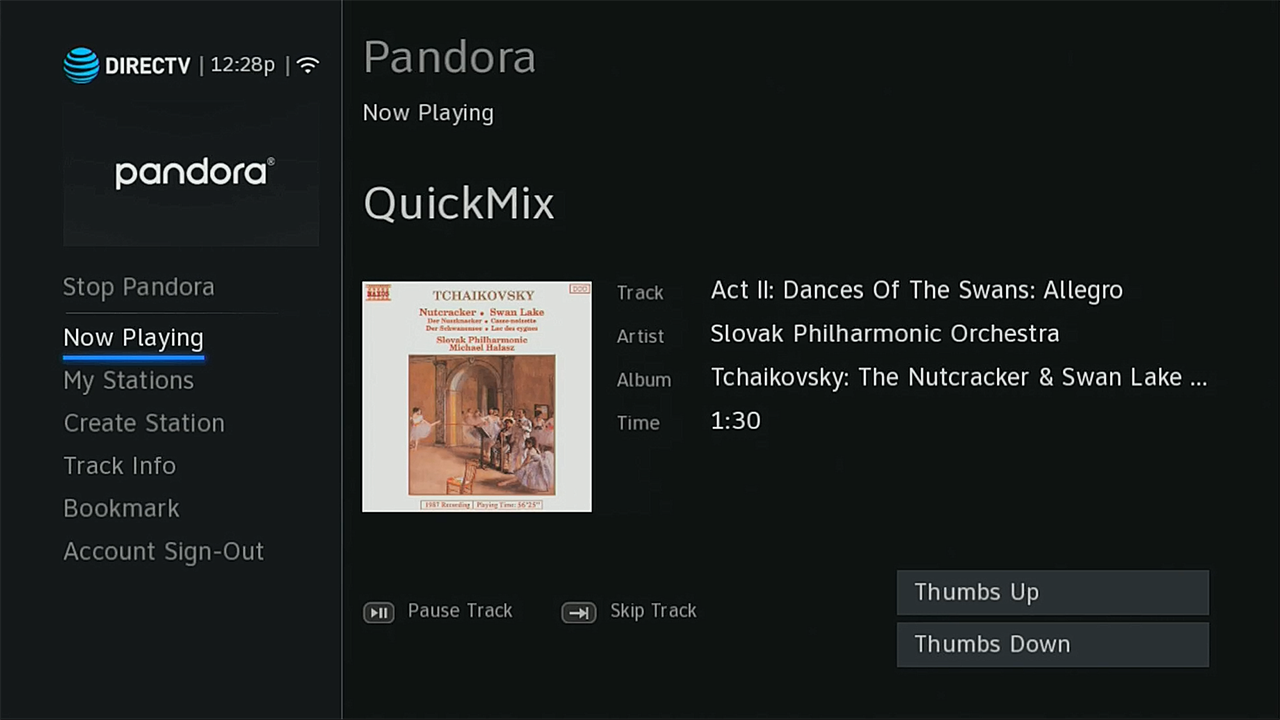Choose Account Sign-Out

point(163,551)
